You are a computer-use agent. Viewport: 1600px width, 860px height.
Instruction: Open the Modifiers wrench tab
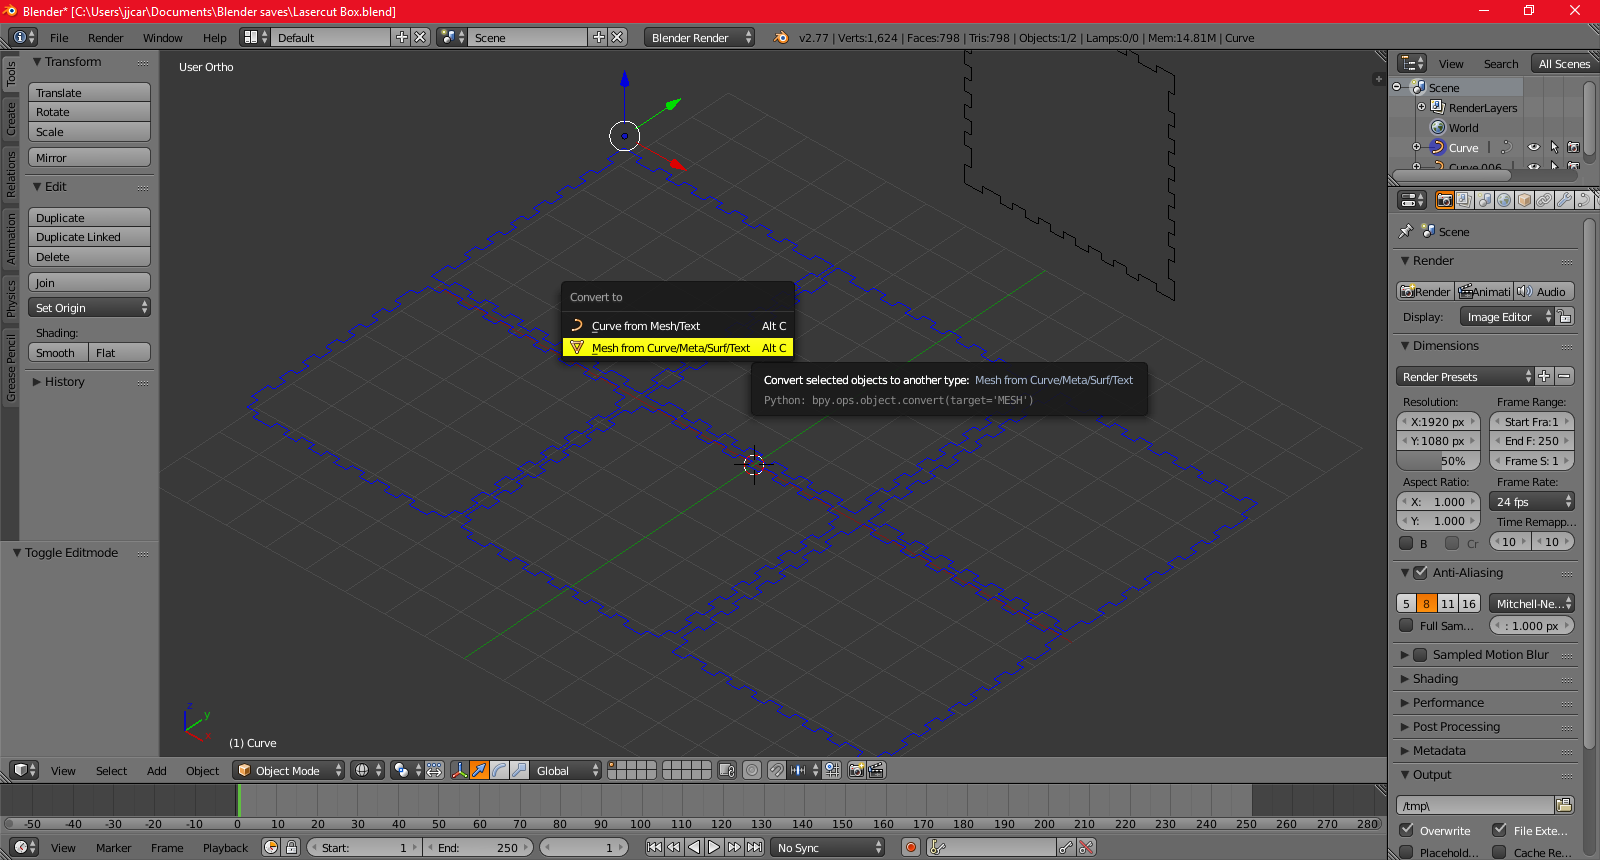point(1564,200)
